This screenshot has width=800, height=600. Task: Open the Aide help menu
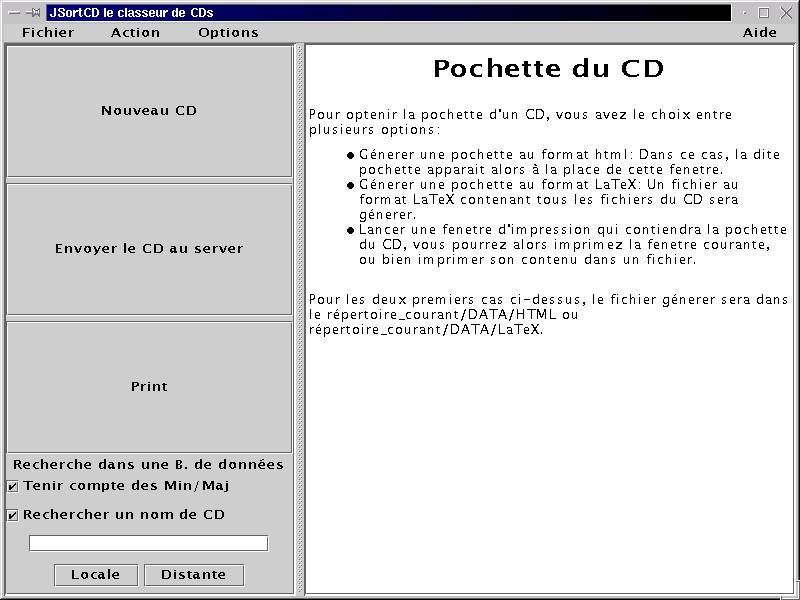coord(760,32)
